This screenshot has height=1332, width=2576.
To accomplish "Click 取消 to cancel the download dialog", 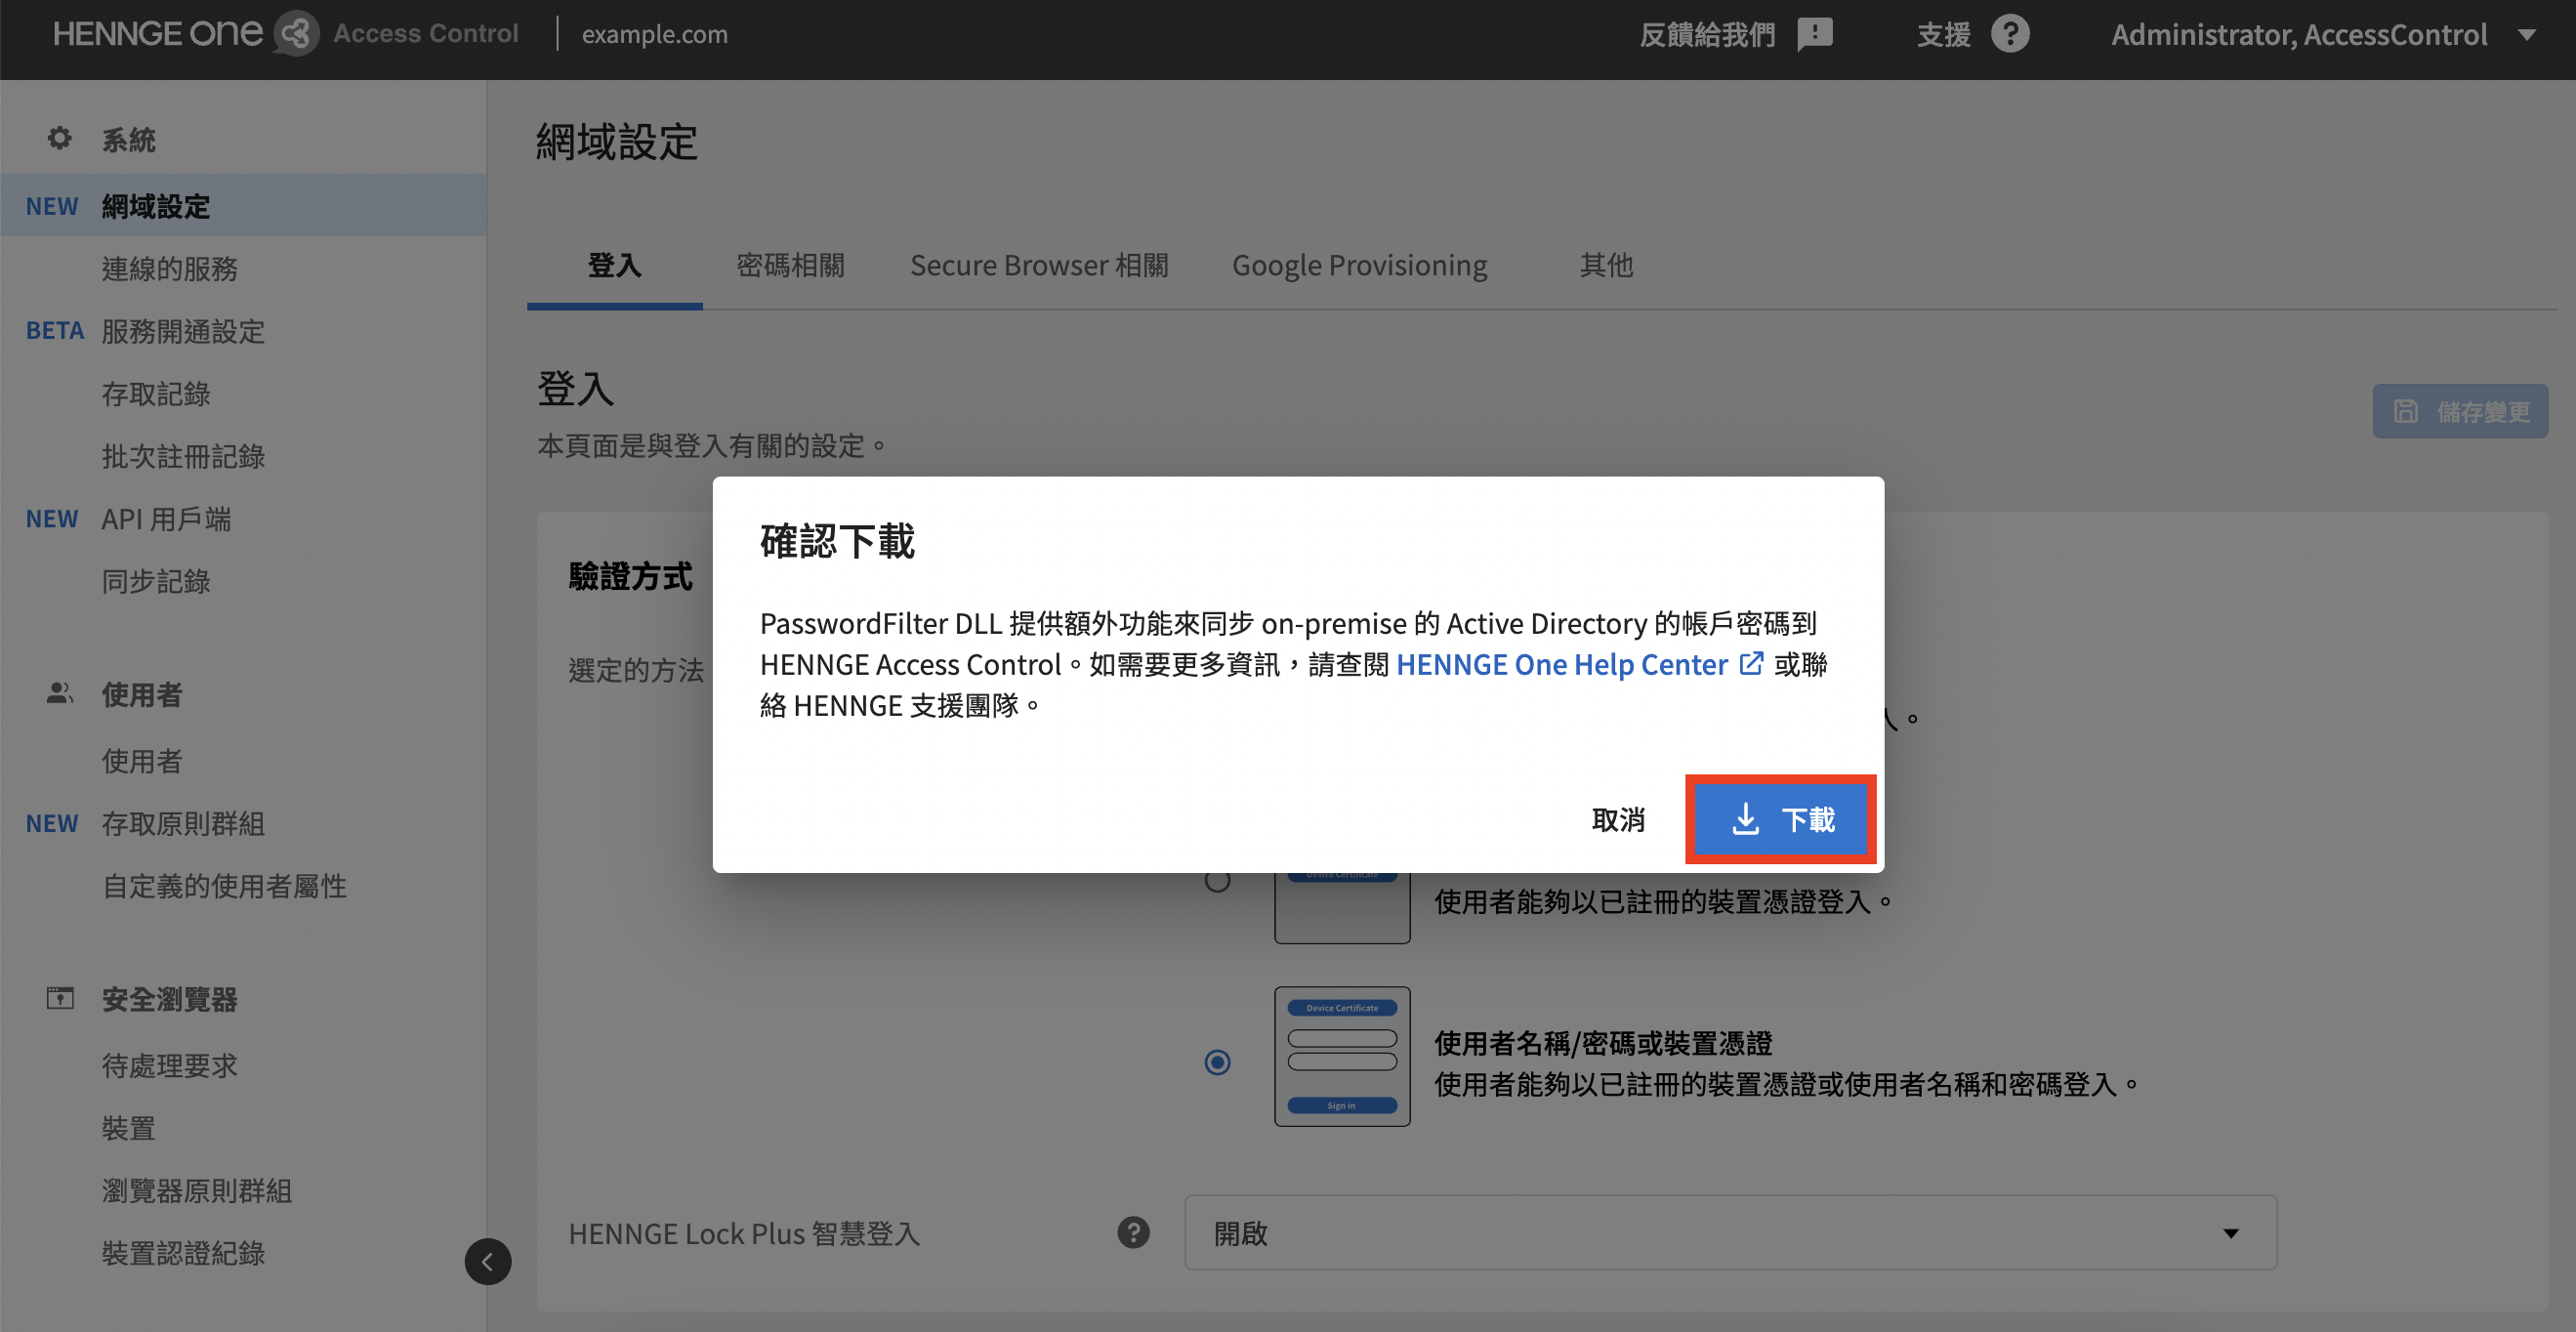I will pos(1618,819).
